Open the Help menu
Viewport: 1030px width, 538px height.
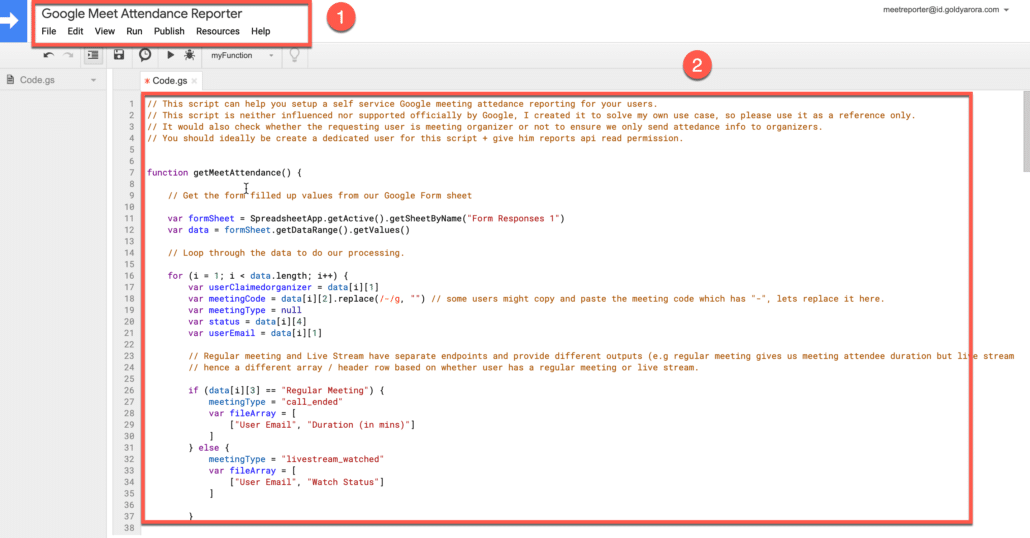pyautogui.click(x=260, y=31)
